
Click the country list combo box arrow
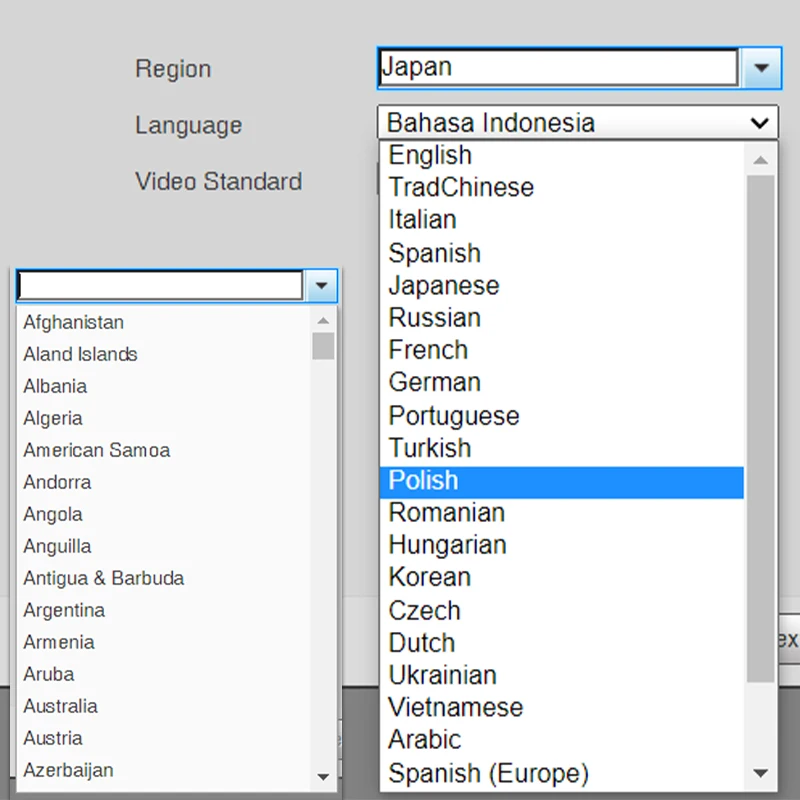tap(320, 286)
